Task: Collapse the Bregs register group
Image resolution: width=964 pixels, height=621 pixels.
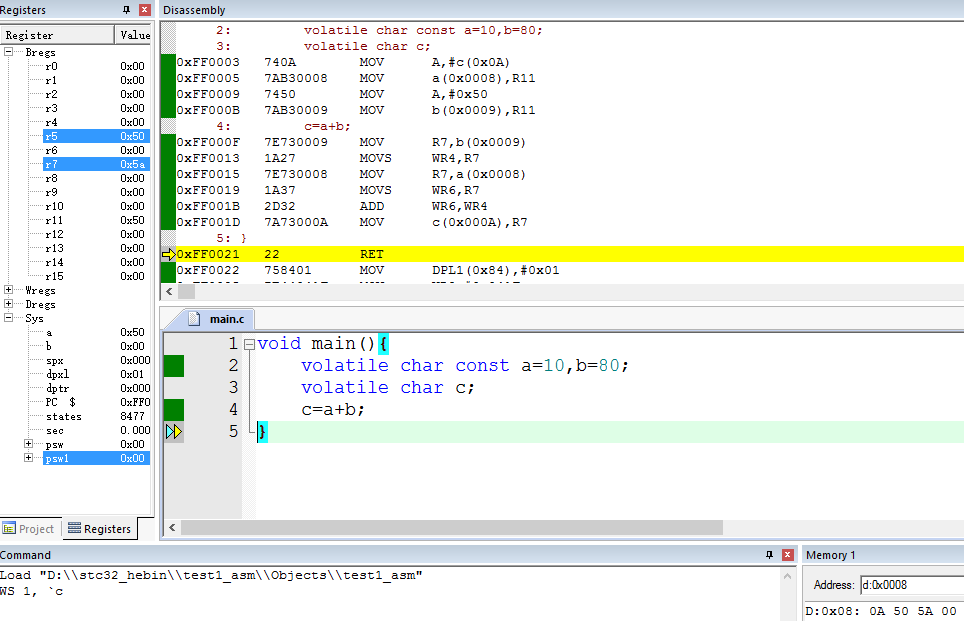Action: tap(9, 52)
